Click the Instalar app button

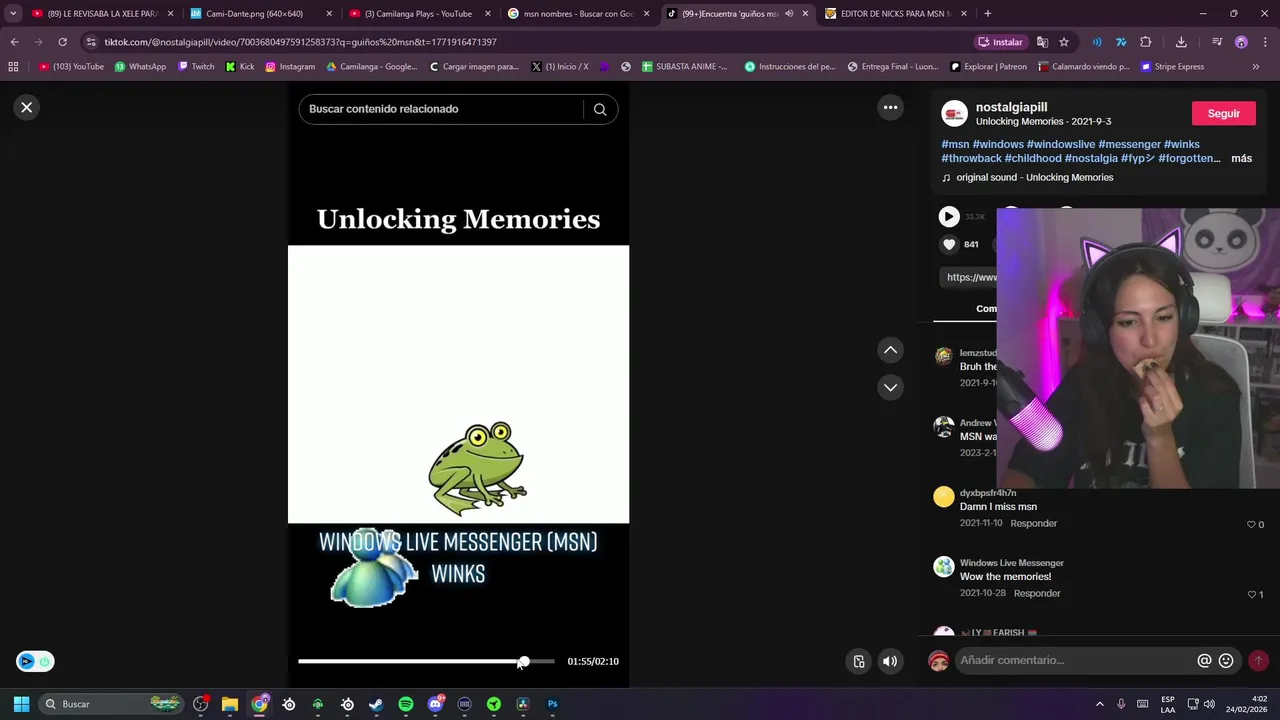(1001, 42)
